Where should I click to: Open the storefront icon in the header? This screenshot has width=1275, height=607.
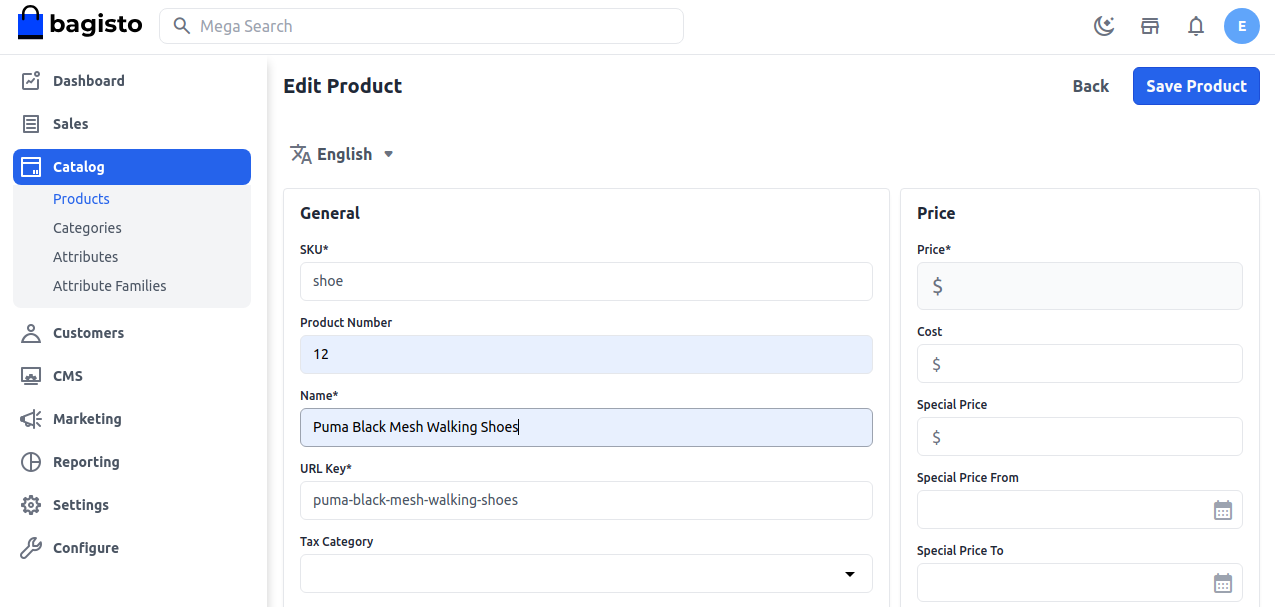click(1149, 26)
